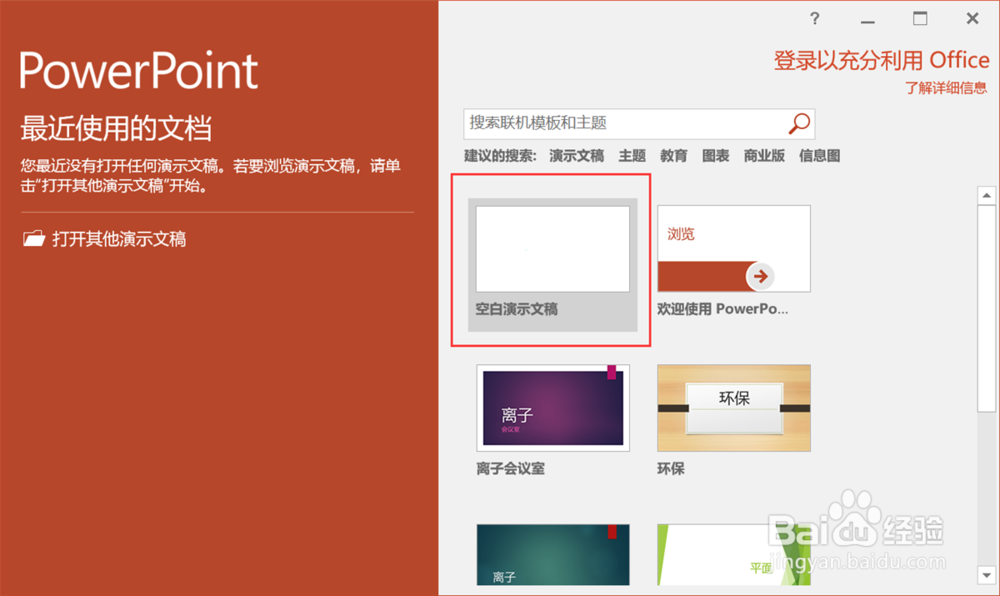Pick the 环保 wood template
Viewport: 1000px width, 596px height.
tap(733, 408)
